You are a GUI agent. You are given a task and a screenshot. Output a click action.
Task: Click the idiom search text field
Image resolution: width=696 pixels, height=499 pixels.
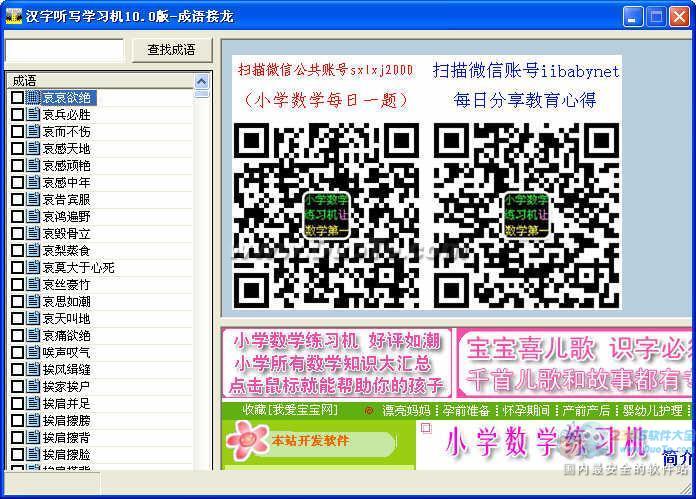pos(64,50)
